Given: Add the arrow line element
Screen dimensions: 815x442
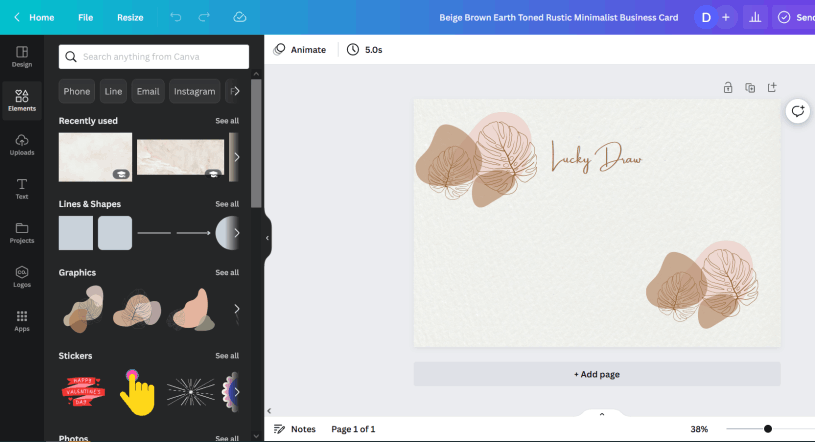Looking at the screenshot, I should point(193,233).
